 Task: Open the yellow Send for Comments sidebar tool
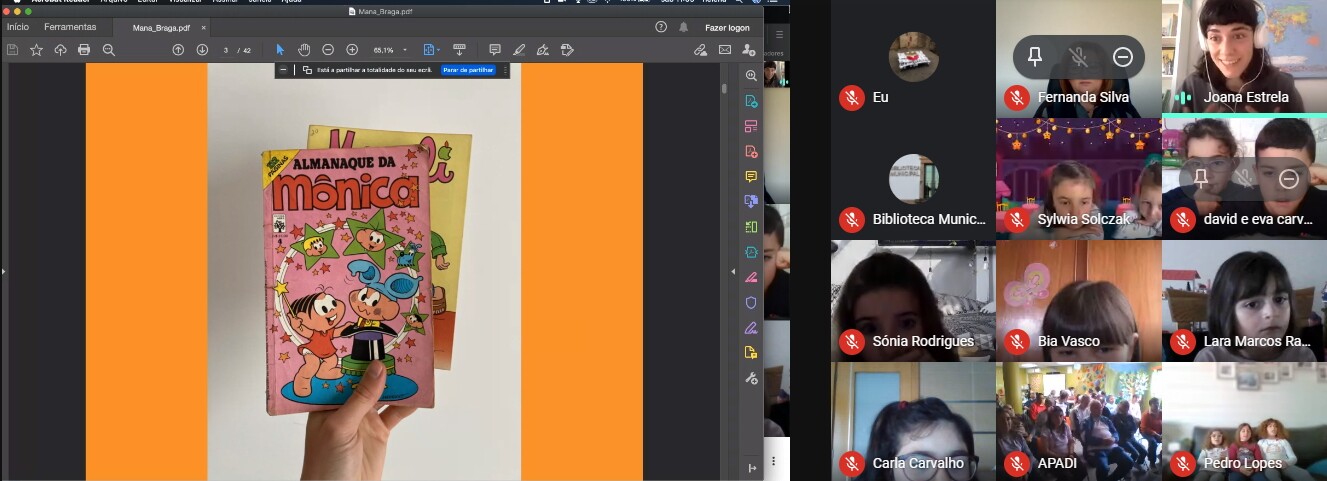pyautogui.click(x=751, y=352)
